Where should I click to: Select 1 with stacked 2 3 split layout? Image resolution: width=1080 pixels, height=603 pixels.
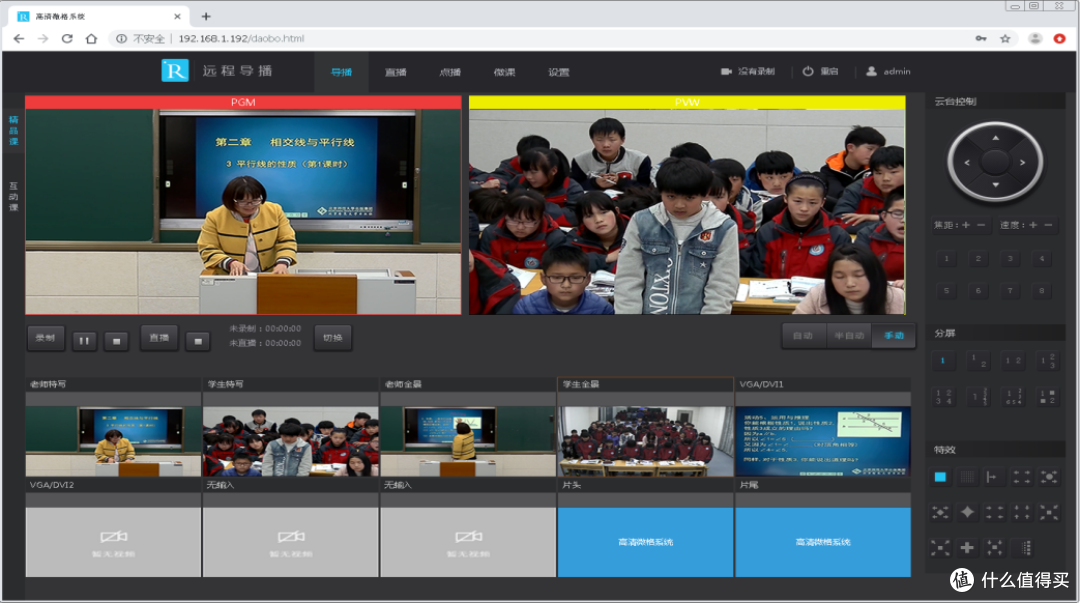(x=1048, y=360)
